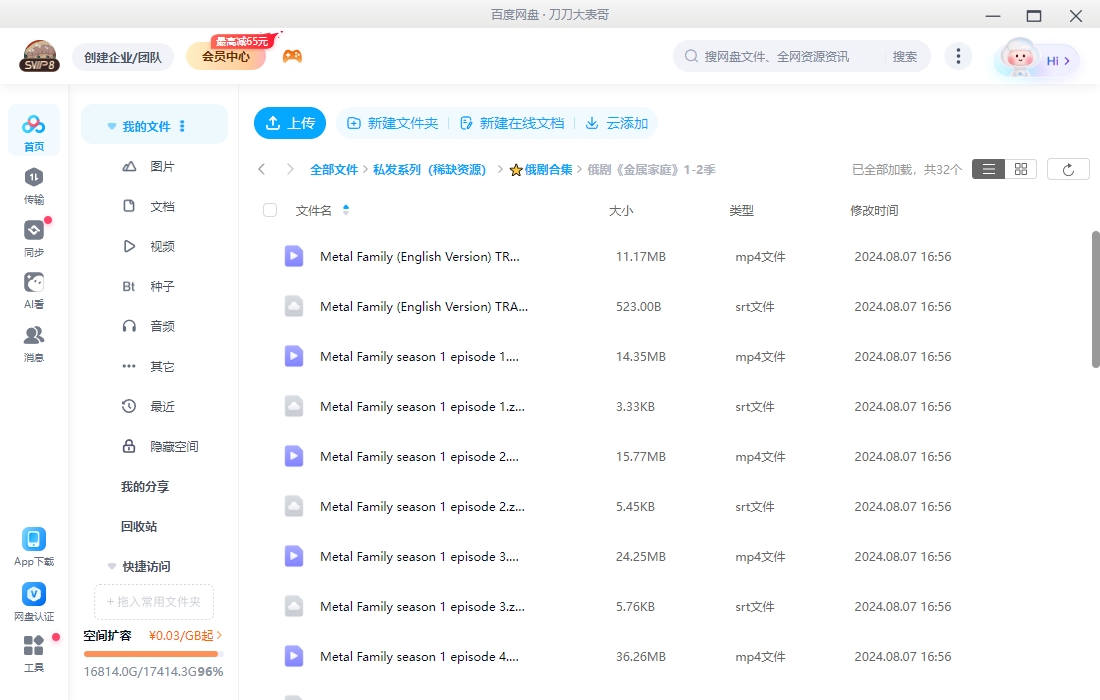The width and height of the screenshot is (1100, 700).
Task: Open the 首页 home icon in sidebar
Action: coord(34,131)
